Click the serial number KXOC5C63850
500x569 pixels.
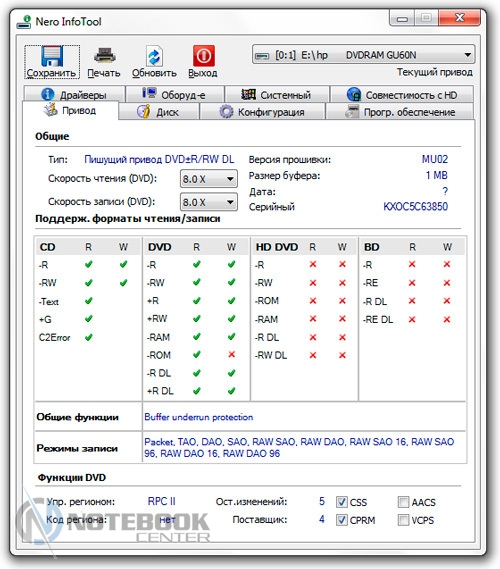[x=415, y=206]
